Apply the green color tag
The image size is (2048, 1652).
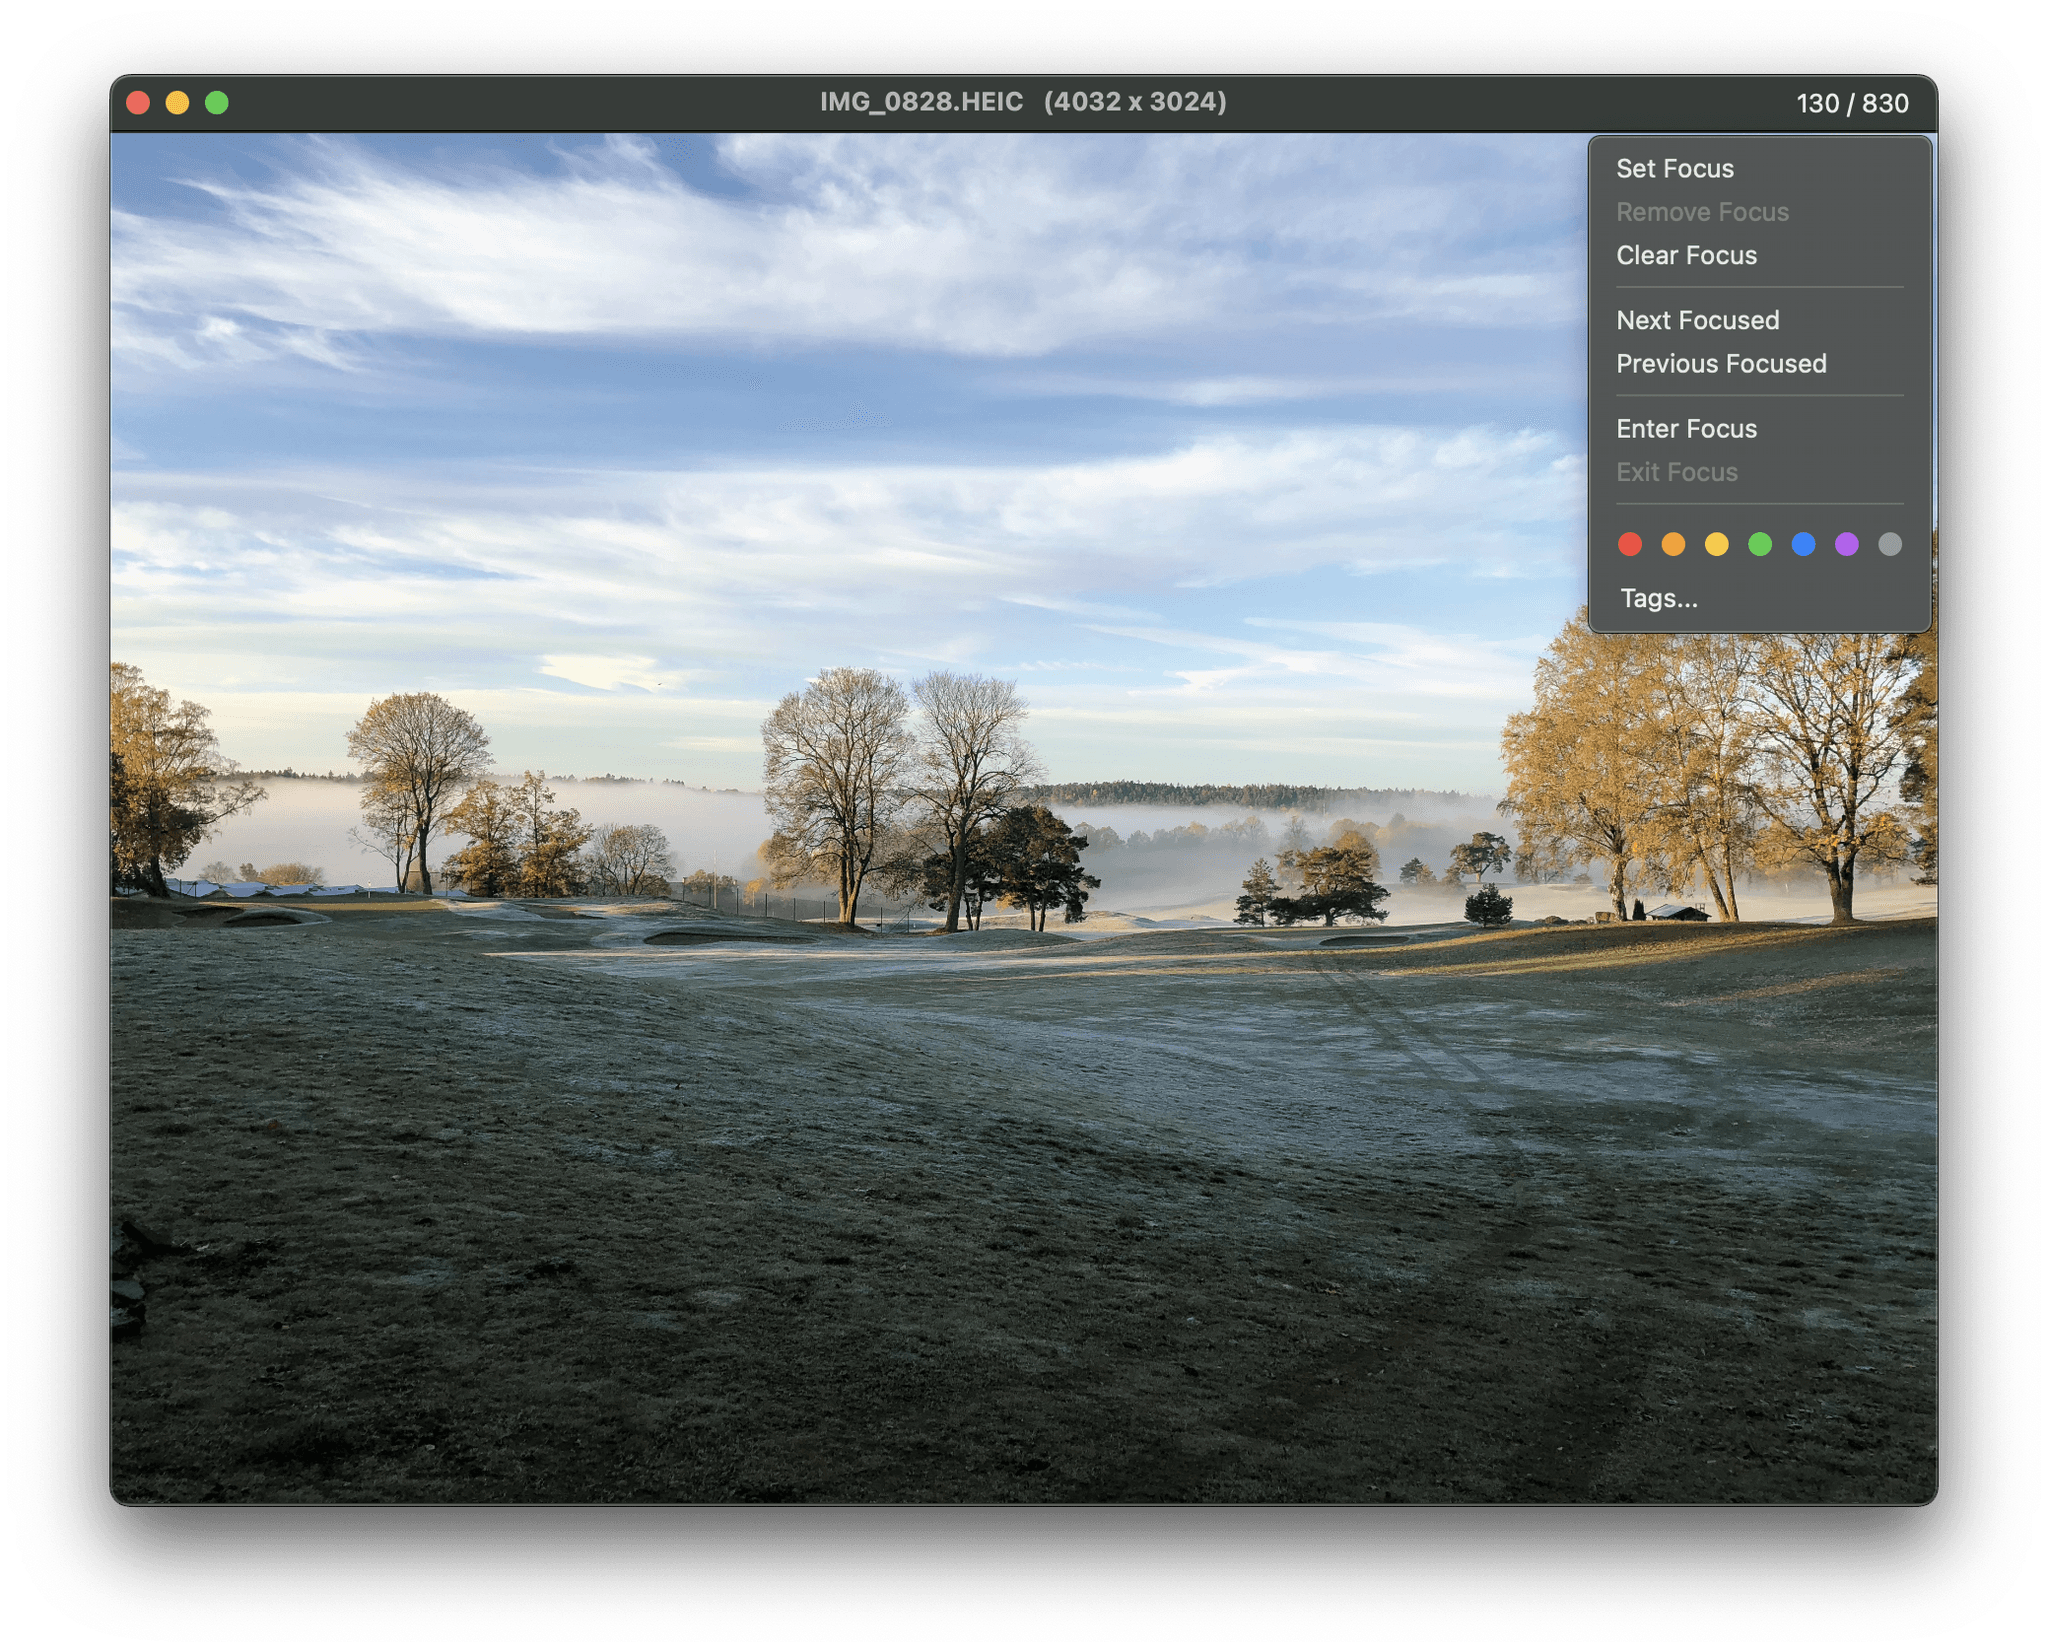point(1759,544)
